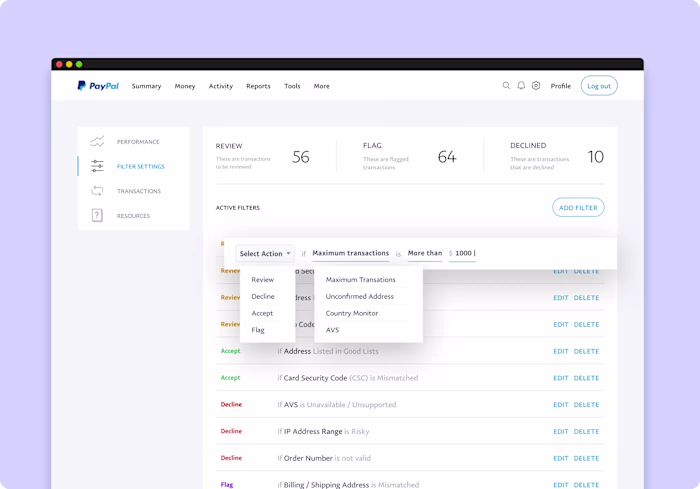Edit the Billing / Shipping Address filter
Screen dimensions: 700x489
(x=561, y=485)
